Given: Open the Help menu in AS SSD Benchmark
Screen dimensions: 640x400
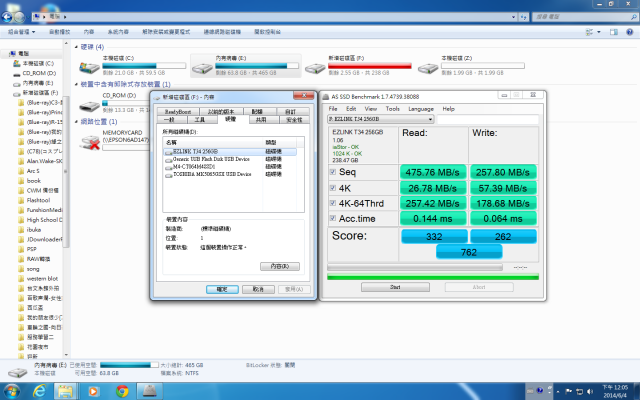Looking at the screenshot, I should point(448,109).
